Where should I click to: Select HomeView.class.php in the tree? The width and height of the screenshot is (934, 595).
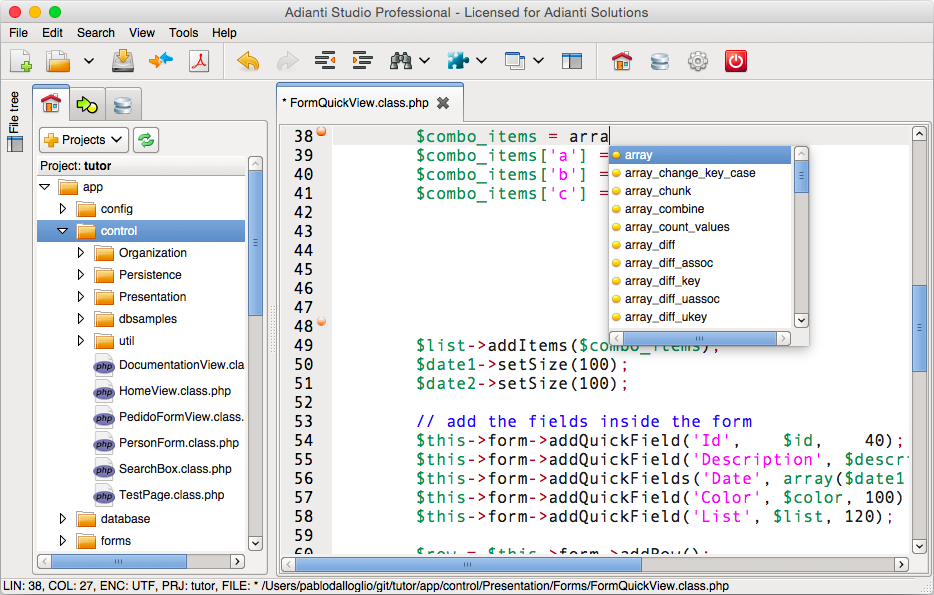[175, 391]
